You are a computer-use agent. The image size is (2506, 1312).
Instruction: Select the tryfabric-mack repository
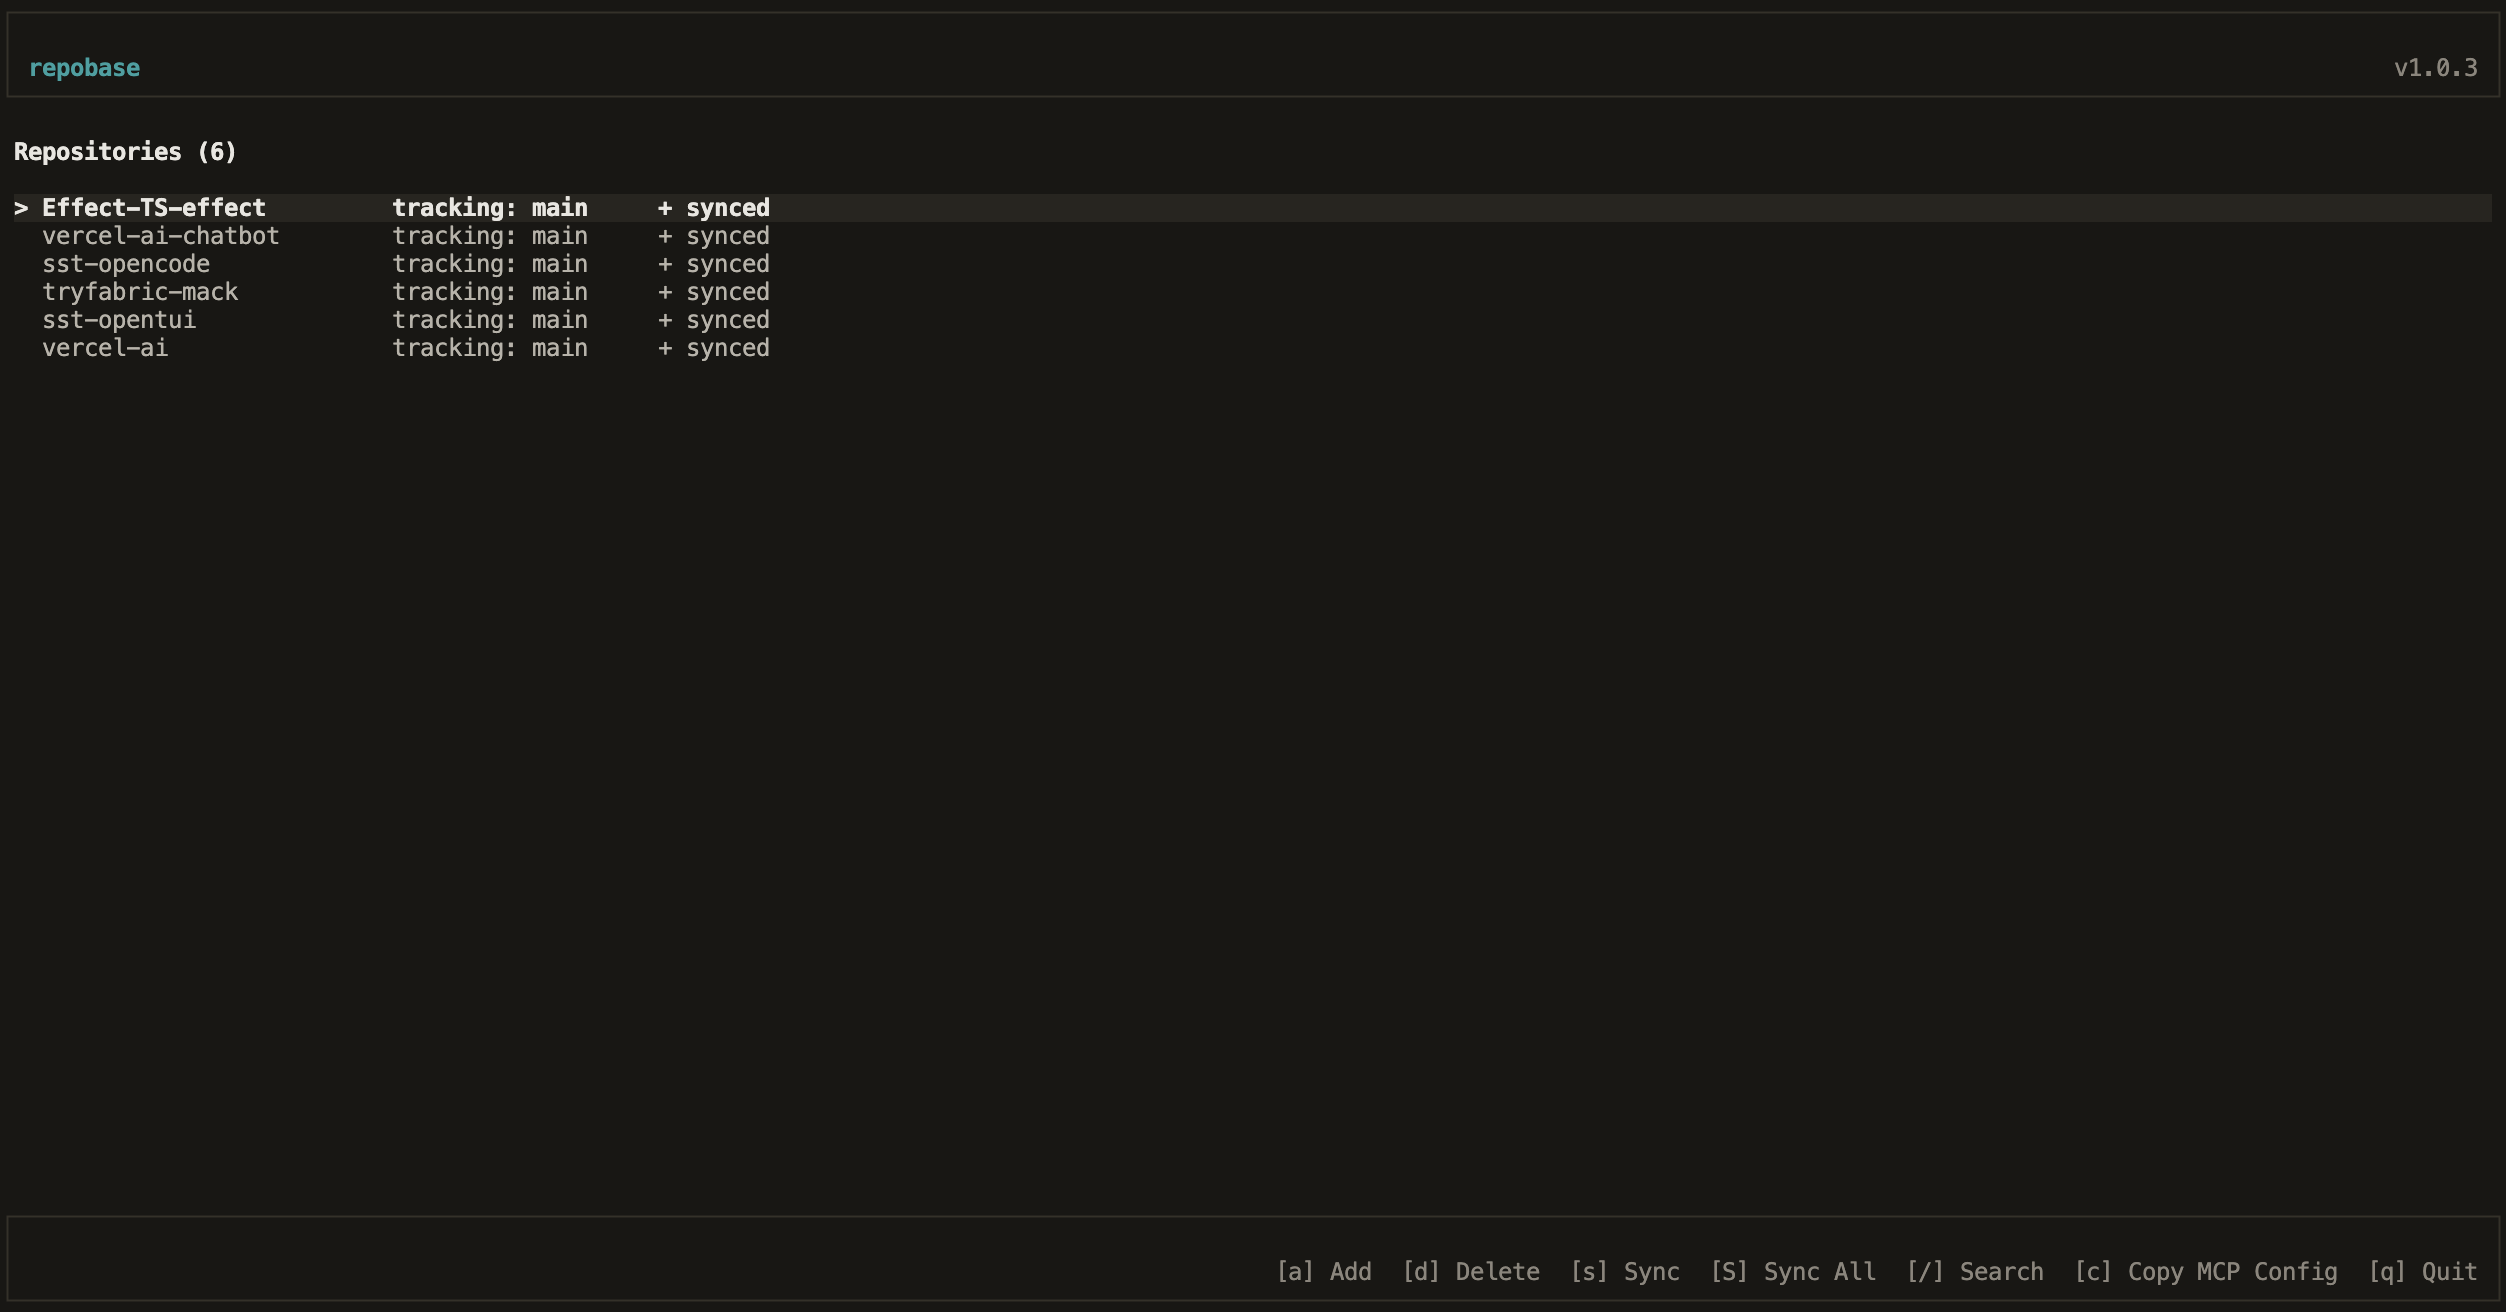(140, 292)
